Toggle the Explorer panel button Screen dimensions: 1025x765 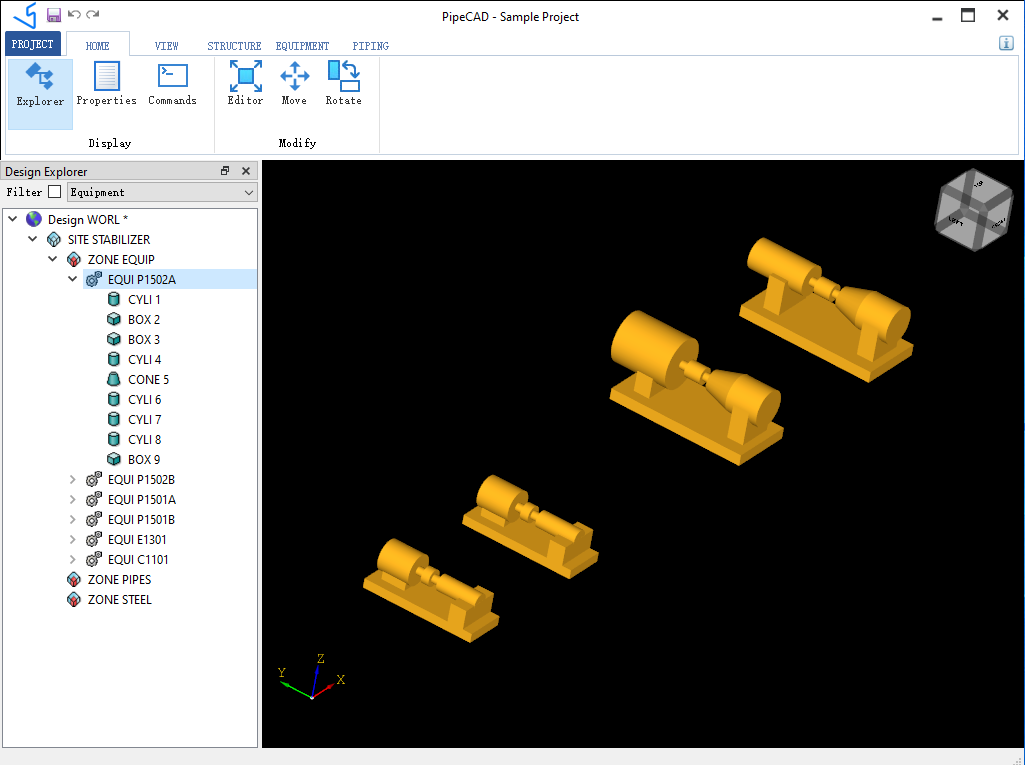click(x=40, y=94)
